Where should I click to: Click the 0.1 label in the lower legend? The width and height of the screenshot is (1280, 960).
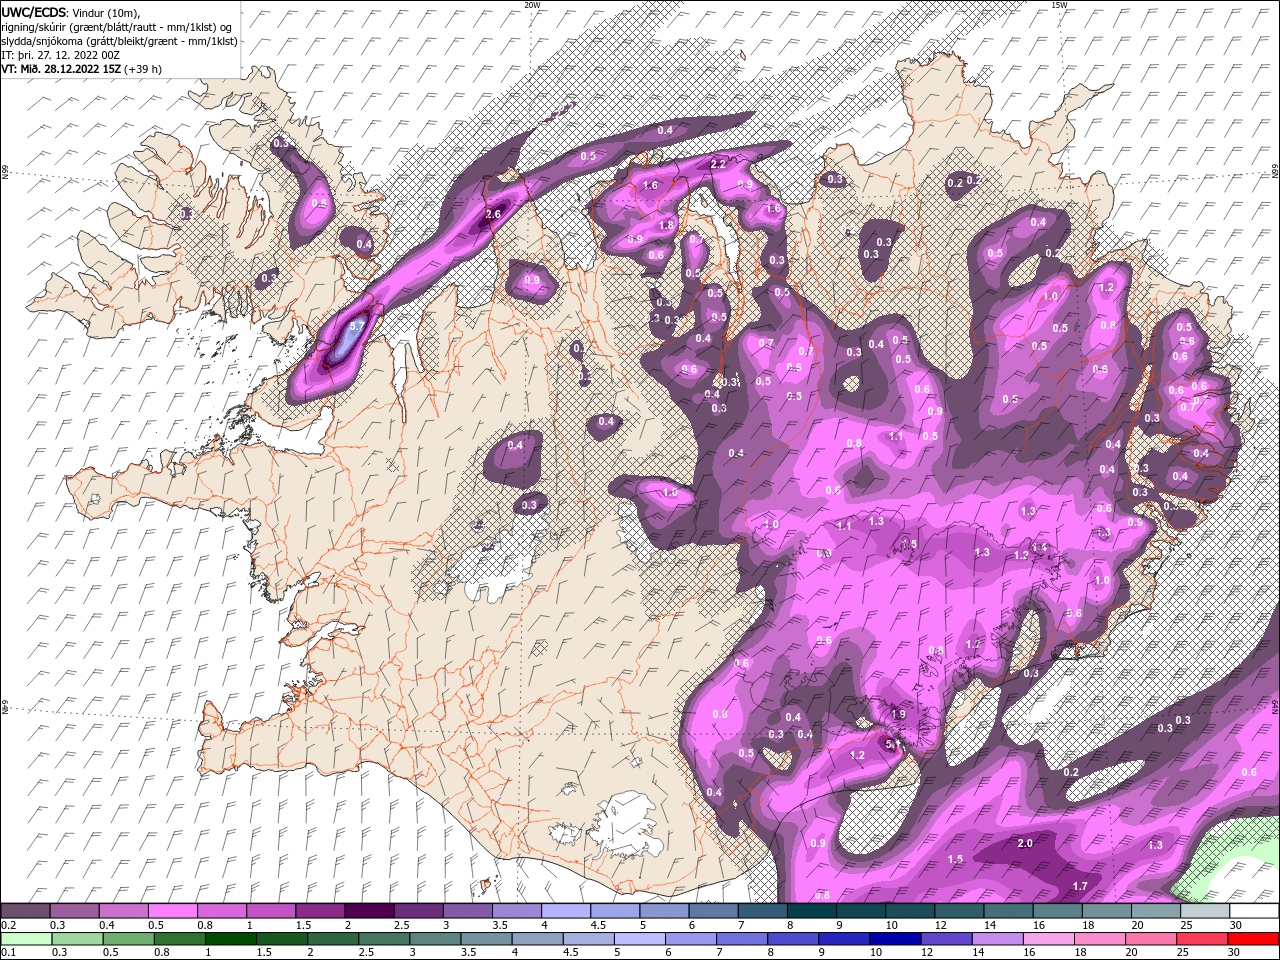7,952
